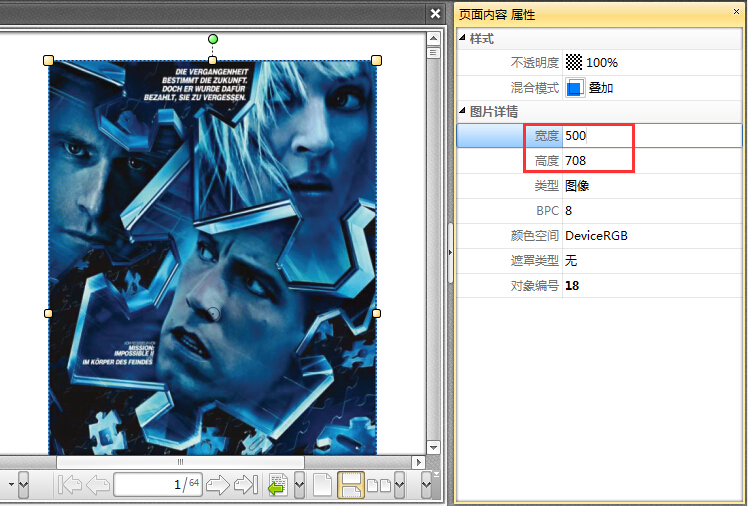Collapse the 样式 section

coord(462,37)
